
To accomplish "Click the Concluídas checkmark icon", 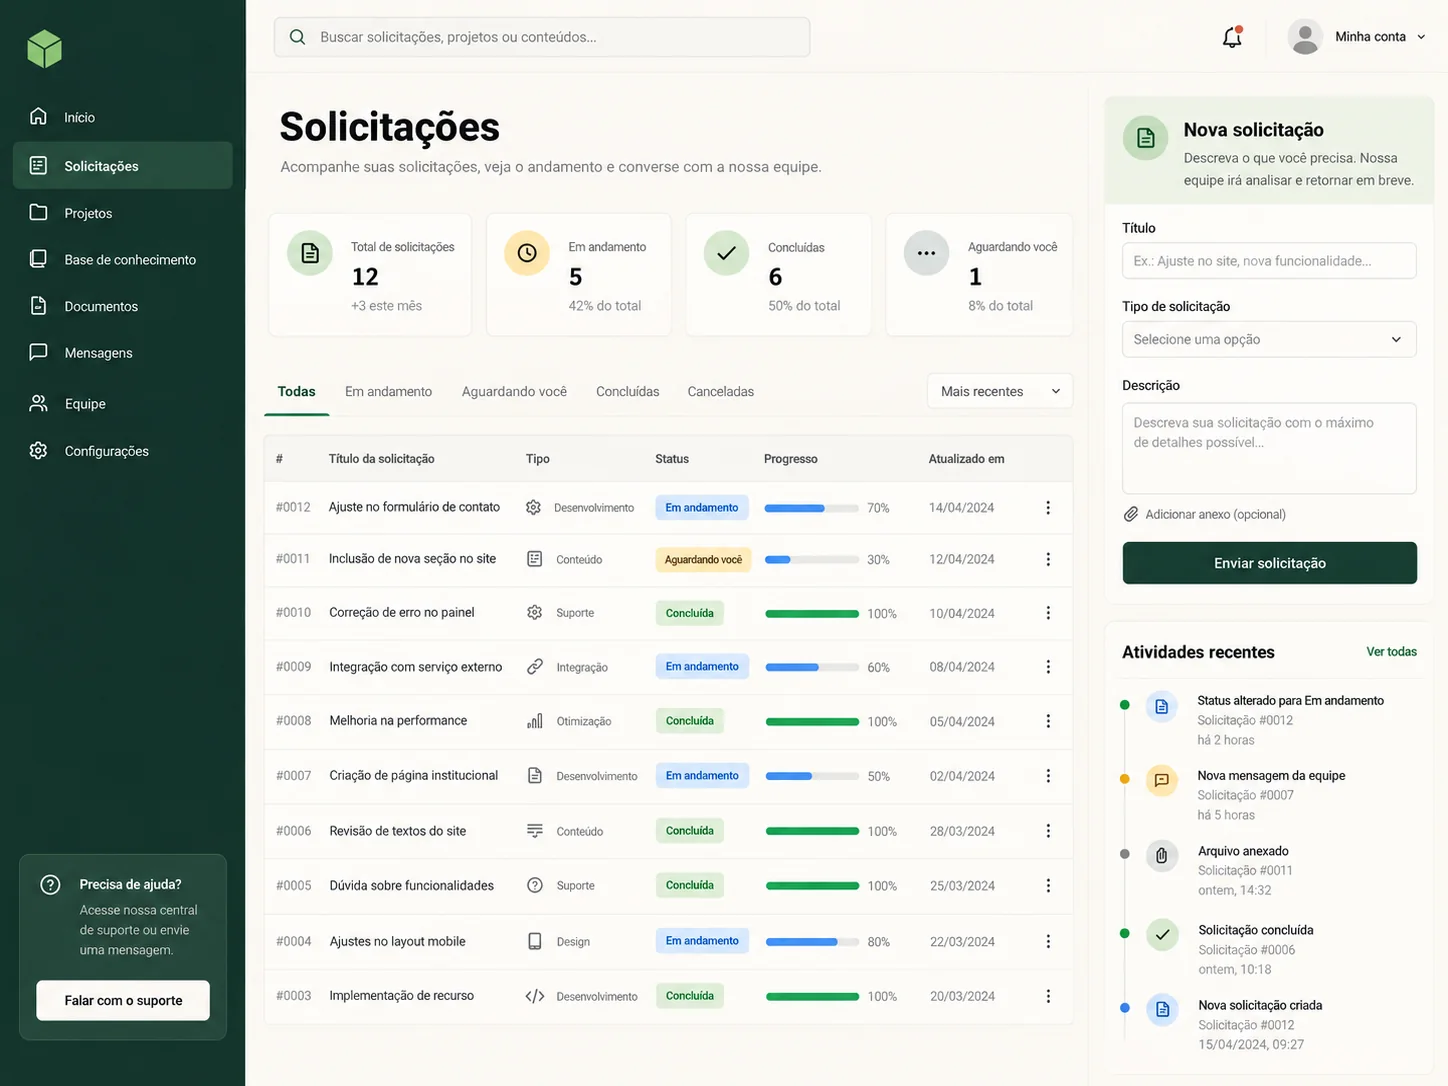I will [x=727, y=253].
